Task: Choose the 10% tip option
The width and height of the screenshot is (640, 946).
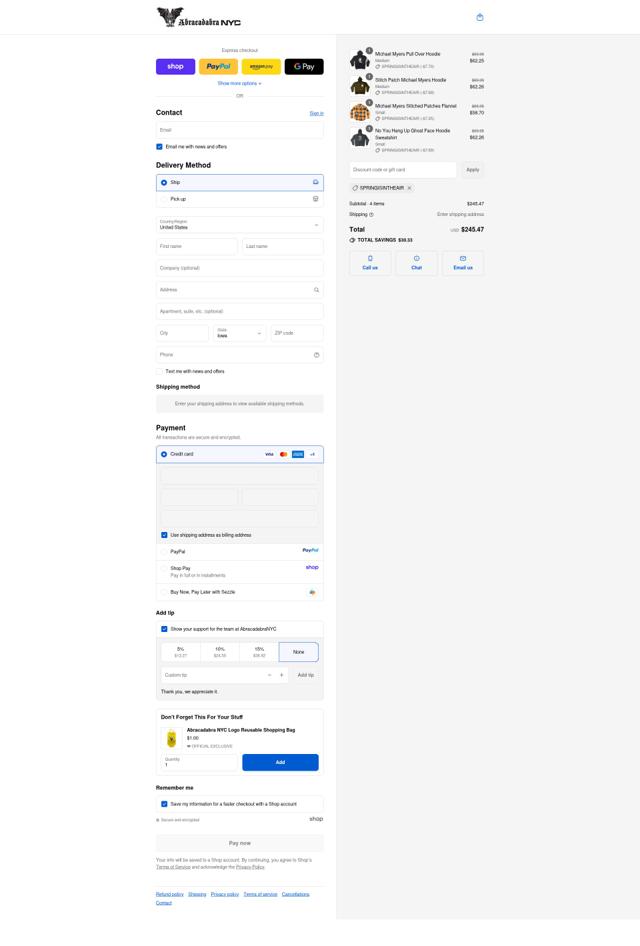Action: pos(220,652)
